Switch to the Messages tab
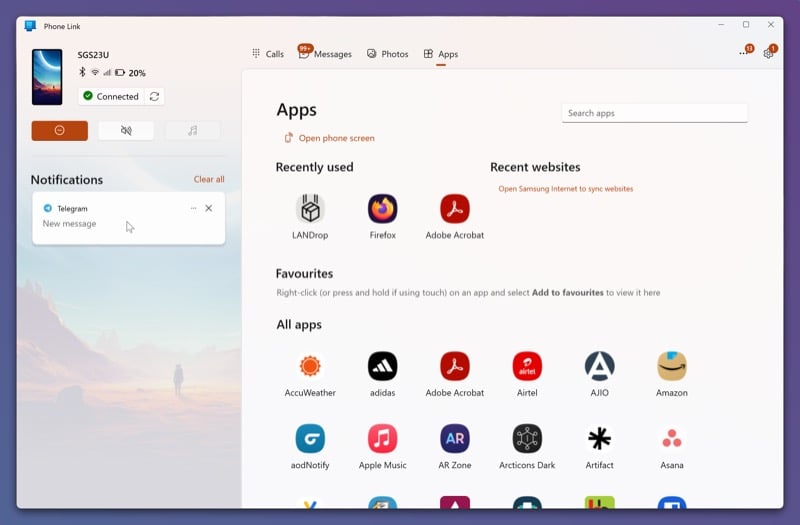Screen dimensions: 800x525 click(325, 54)
